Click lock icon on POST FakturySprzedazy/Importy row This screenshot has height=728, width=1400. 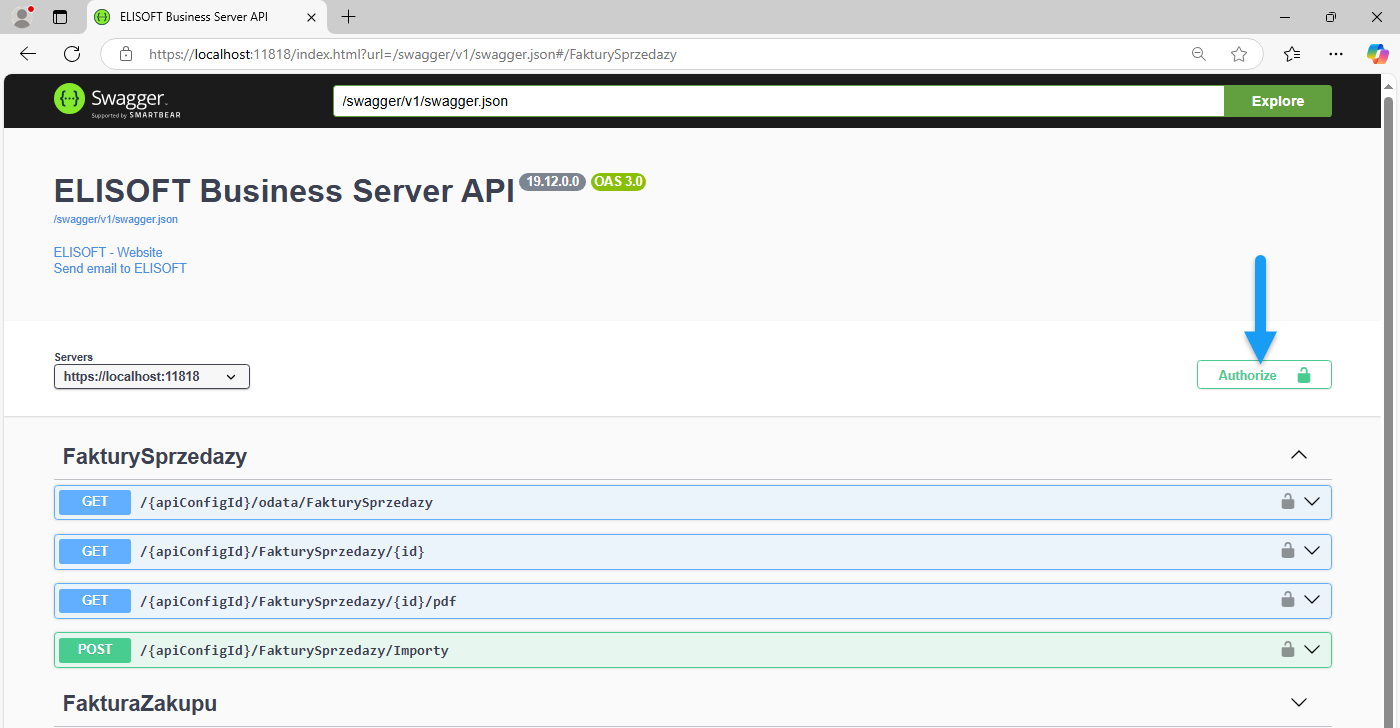click(x=1288, y=650)
